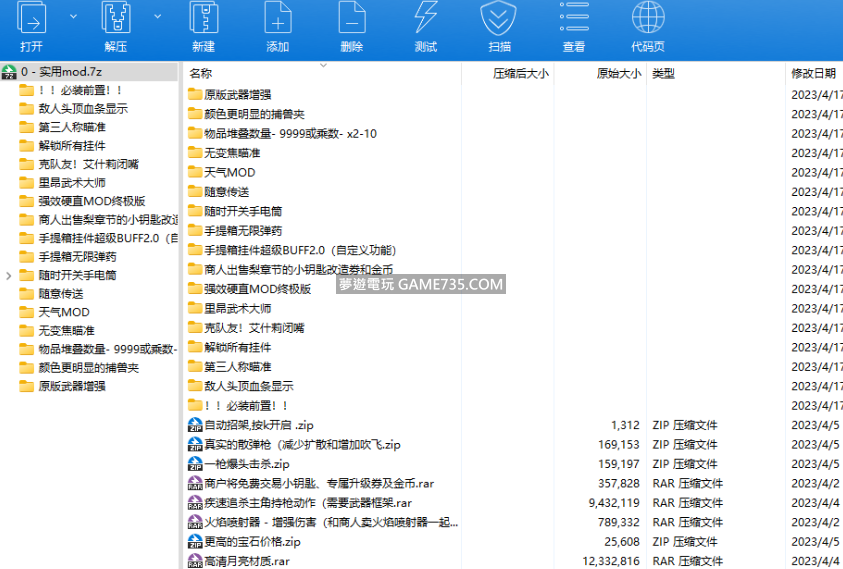Open the dropdown arrow next to 打开
This screenshot has height=569, width=843.
coord(74,17)
